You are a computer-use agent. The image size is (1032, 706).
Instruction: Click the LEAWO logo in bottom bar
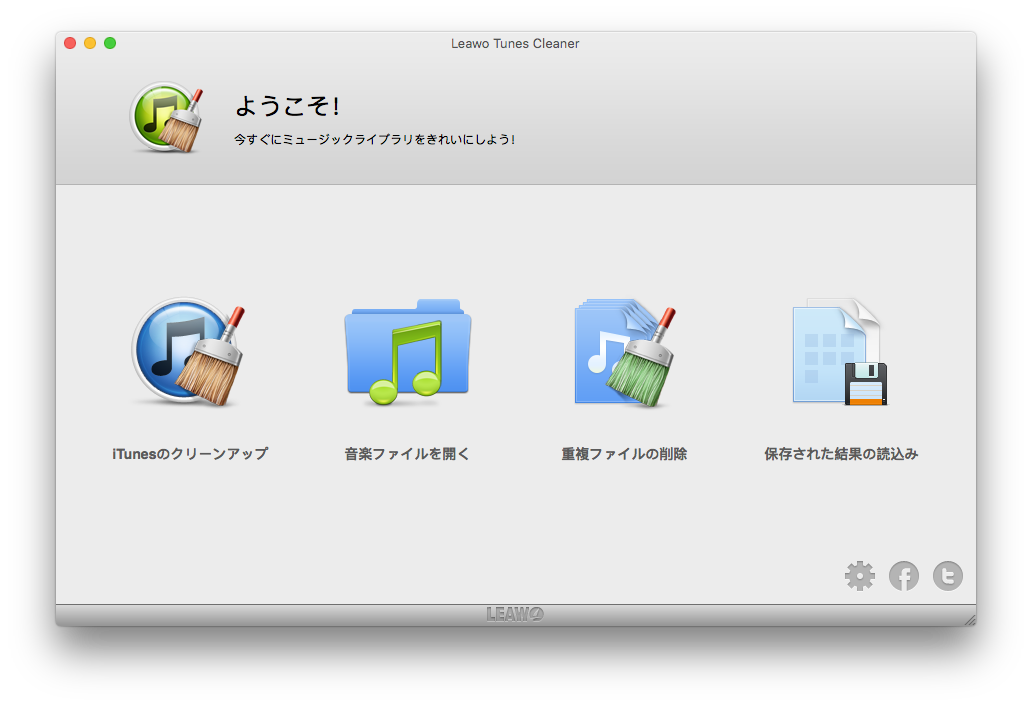515,614
